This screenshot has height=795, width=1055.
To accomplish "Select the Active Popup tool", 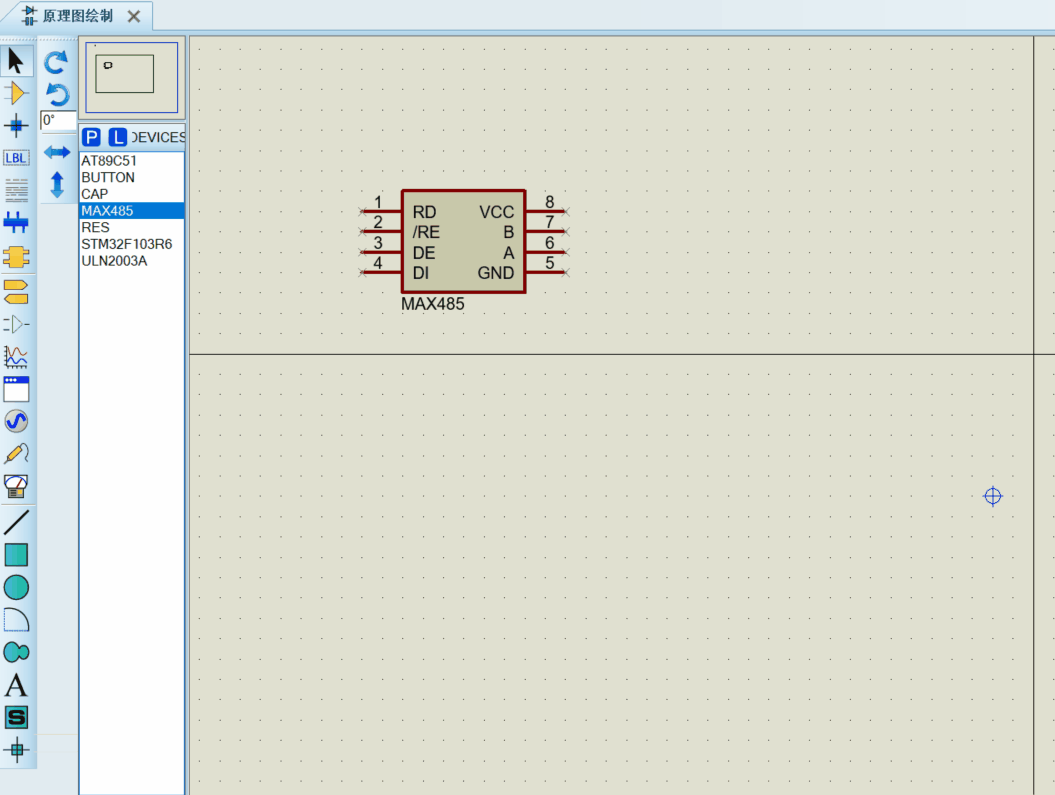I will click(16, 389).
